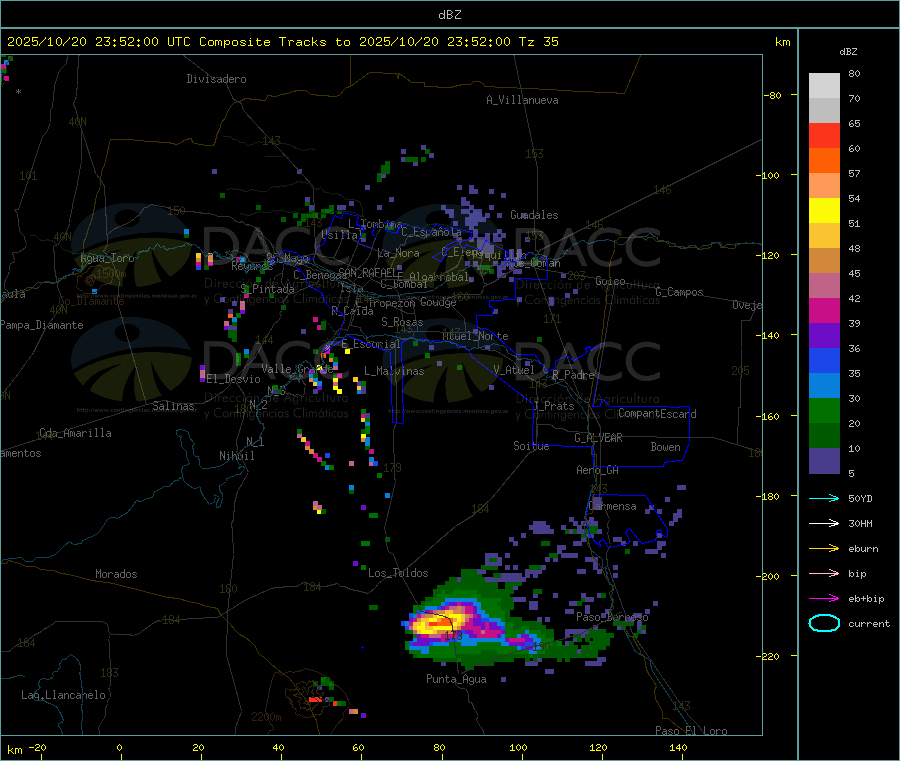The width and height of the screenshot is (900, 761).
Task: Click the S_Rosas map label
Action: coord(402,322)
